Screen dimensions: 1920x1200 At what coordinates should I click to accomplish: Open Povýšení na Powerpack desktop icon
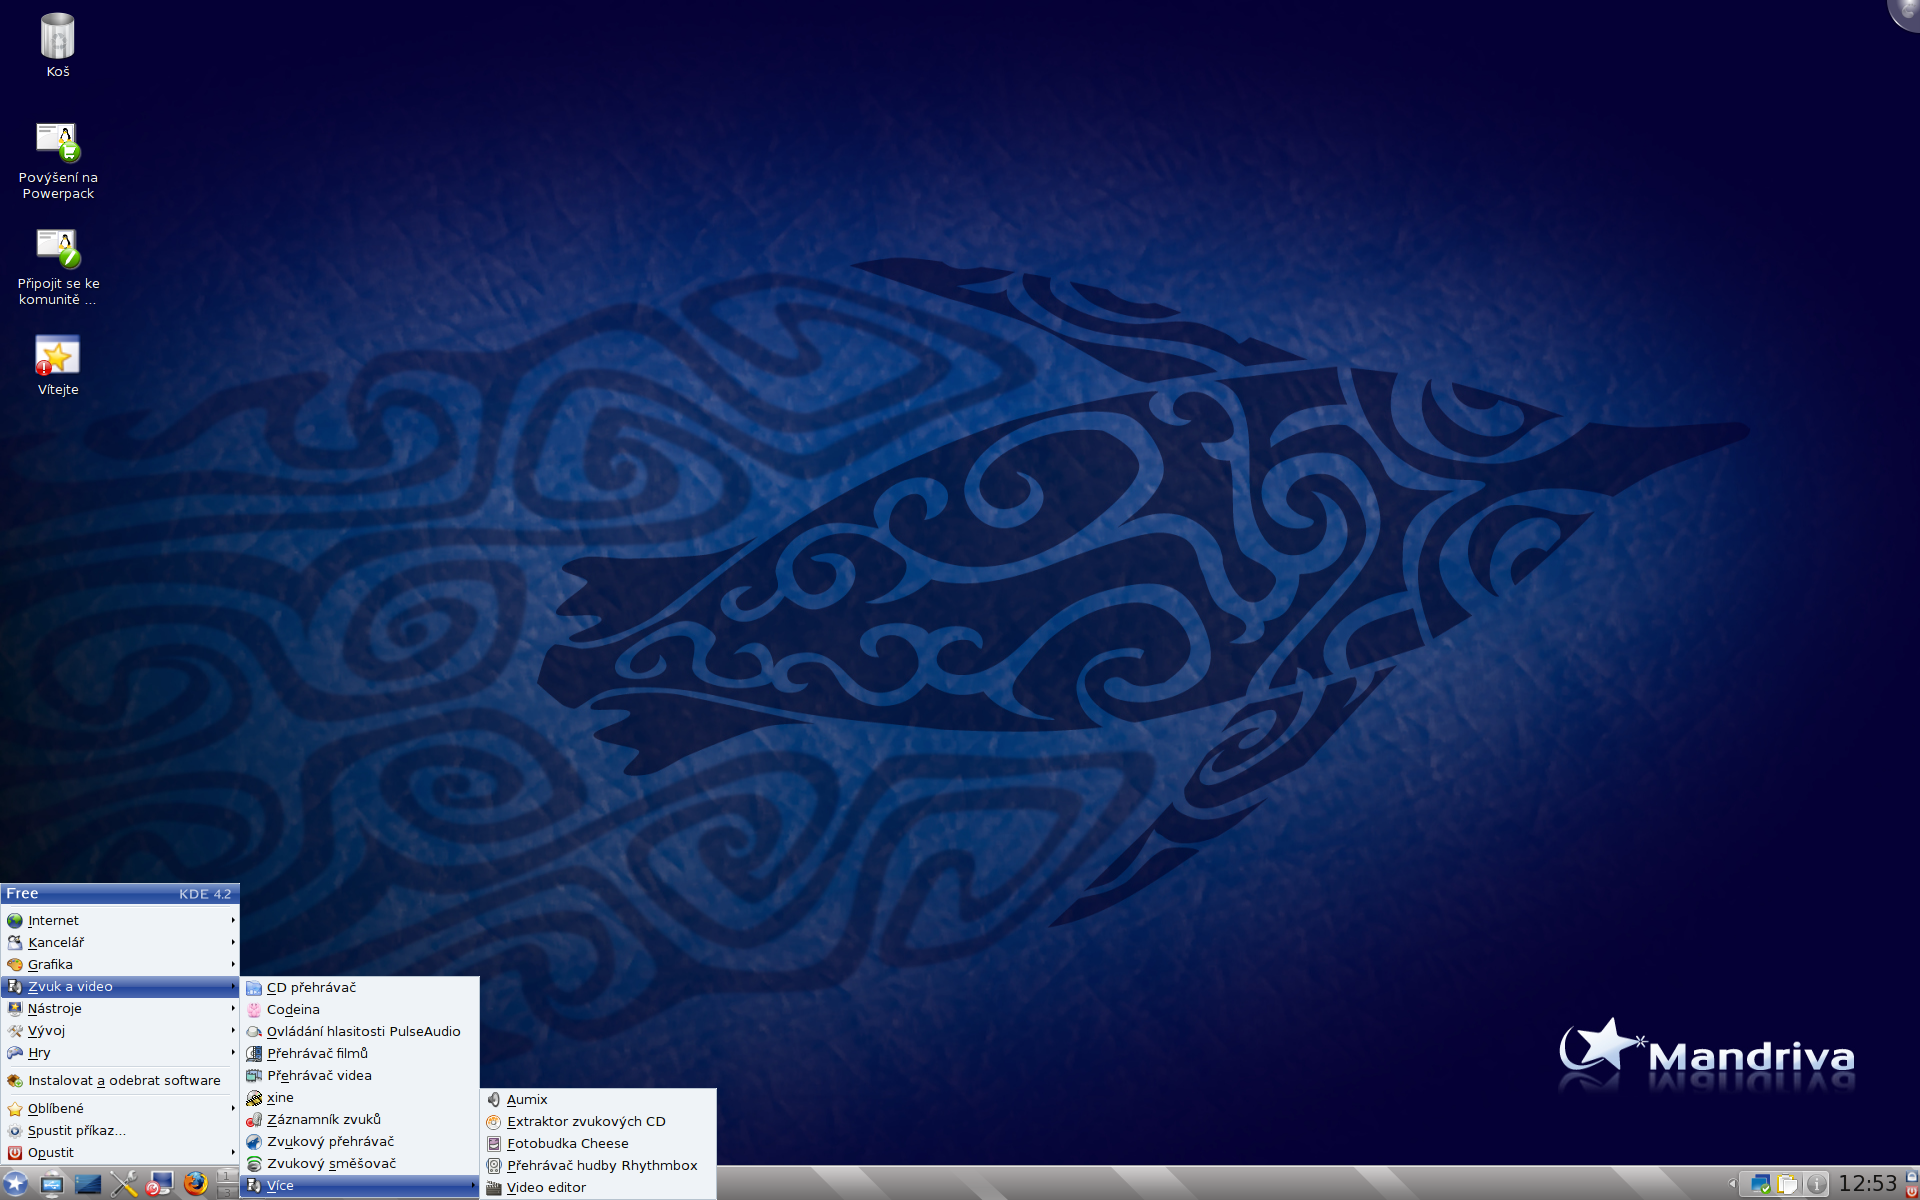[x=58, y=161]
